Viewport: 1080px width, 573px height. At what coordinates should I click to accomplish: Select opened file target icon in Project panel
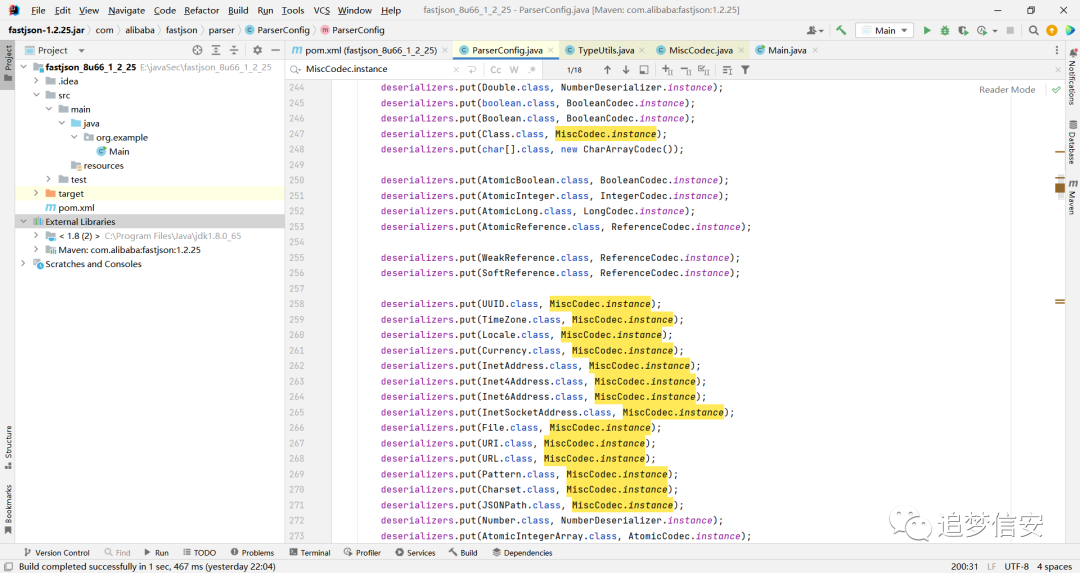click(198, 50)
